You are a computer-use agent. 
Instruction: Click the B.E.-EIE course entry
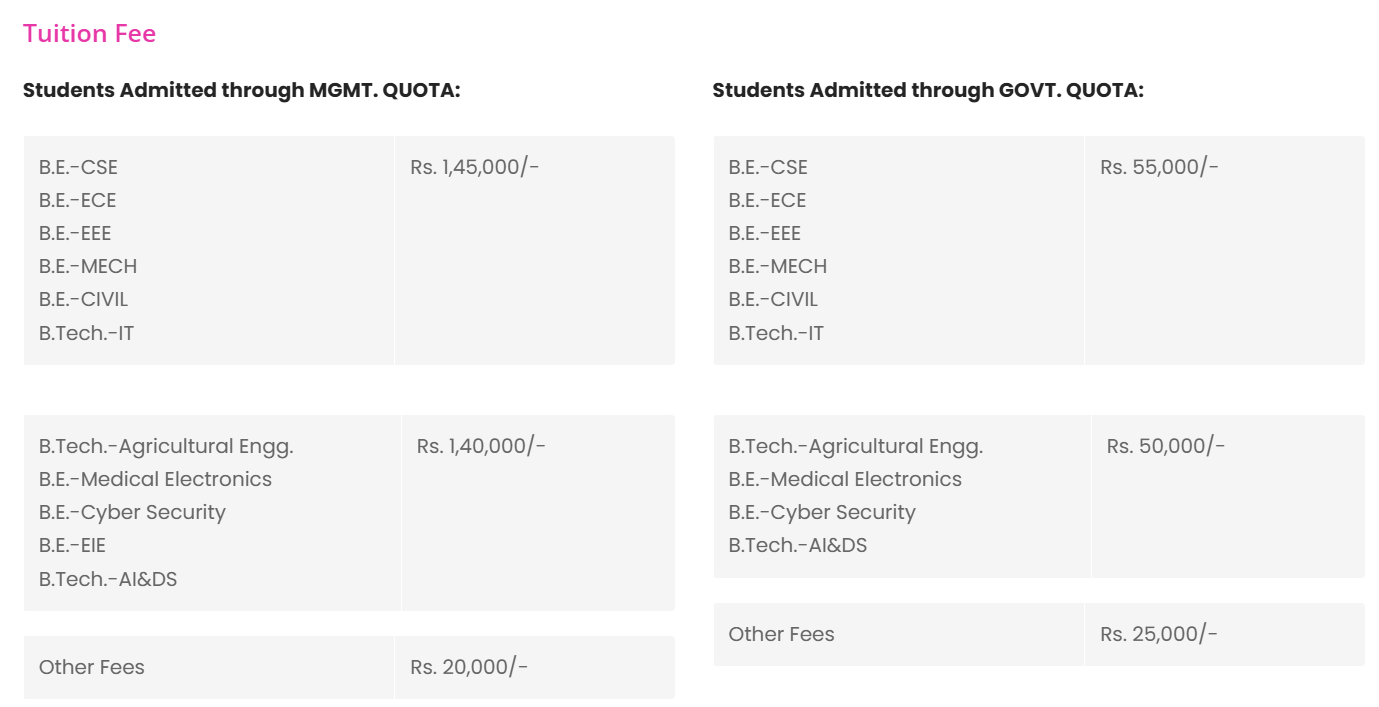click(72, 545)
